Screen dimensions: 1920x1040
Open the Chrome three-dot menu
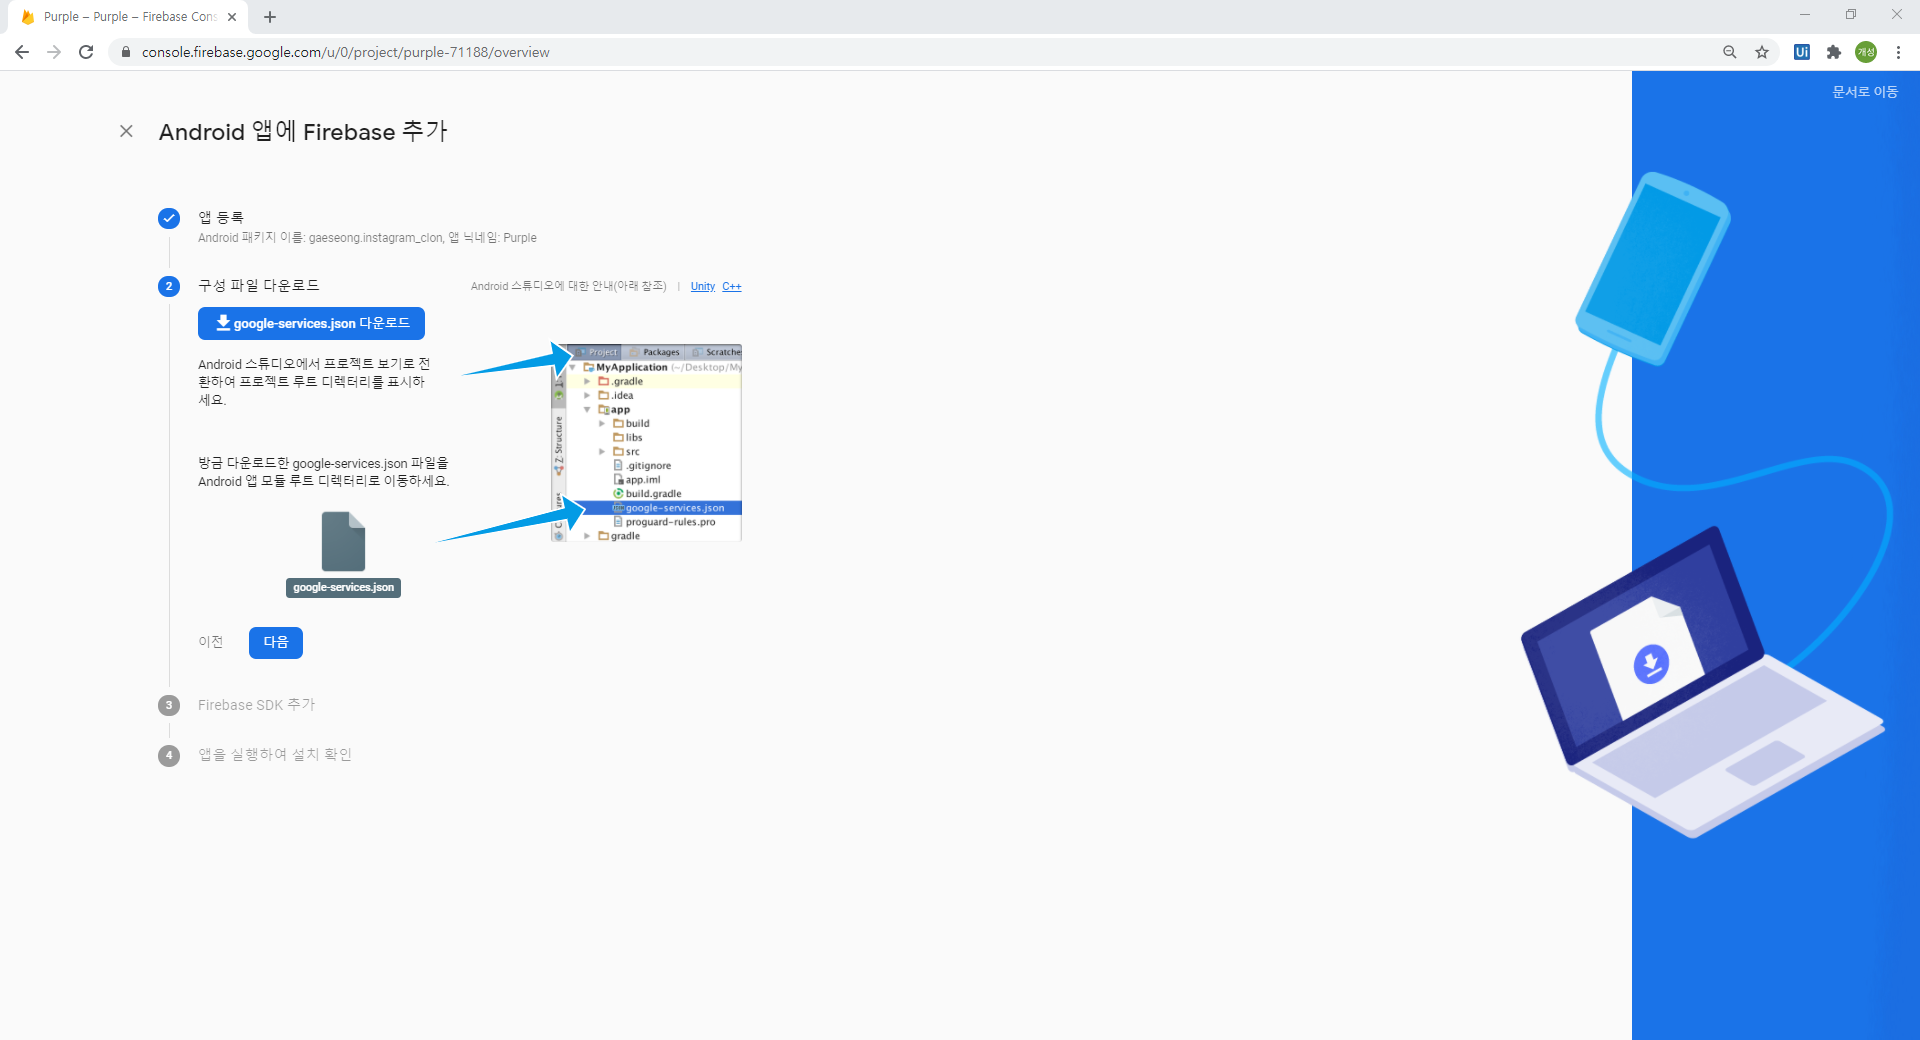tap(1898, 52)
